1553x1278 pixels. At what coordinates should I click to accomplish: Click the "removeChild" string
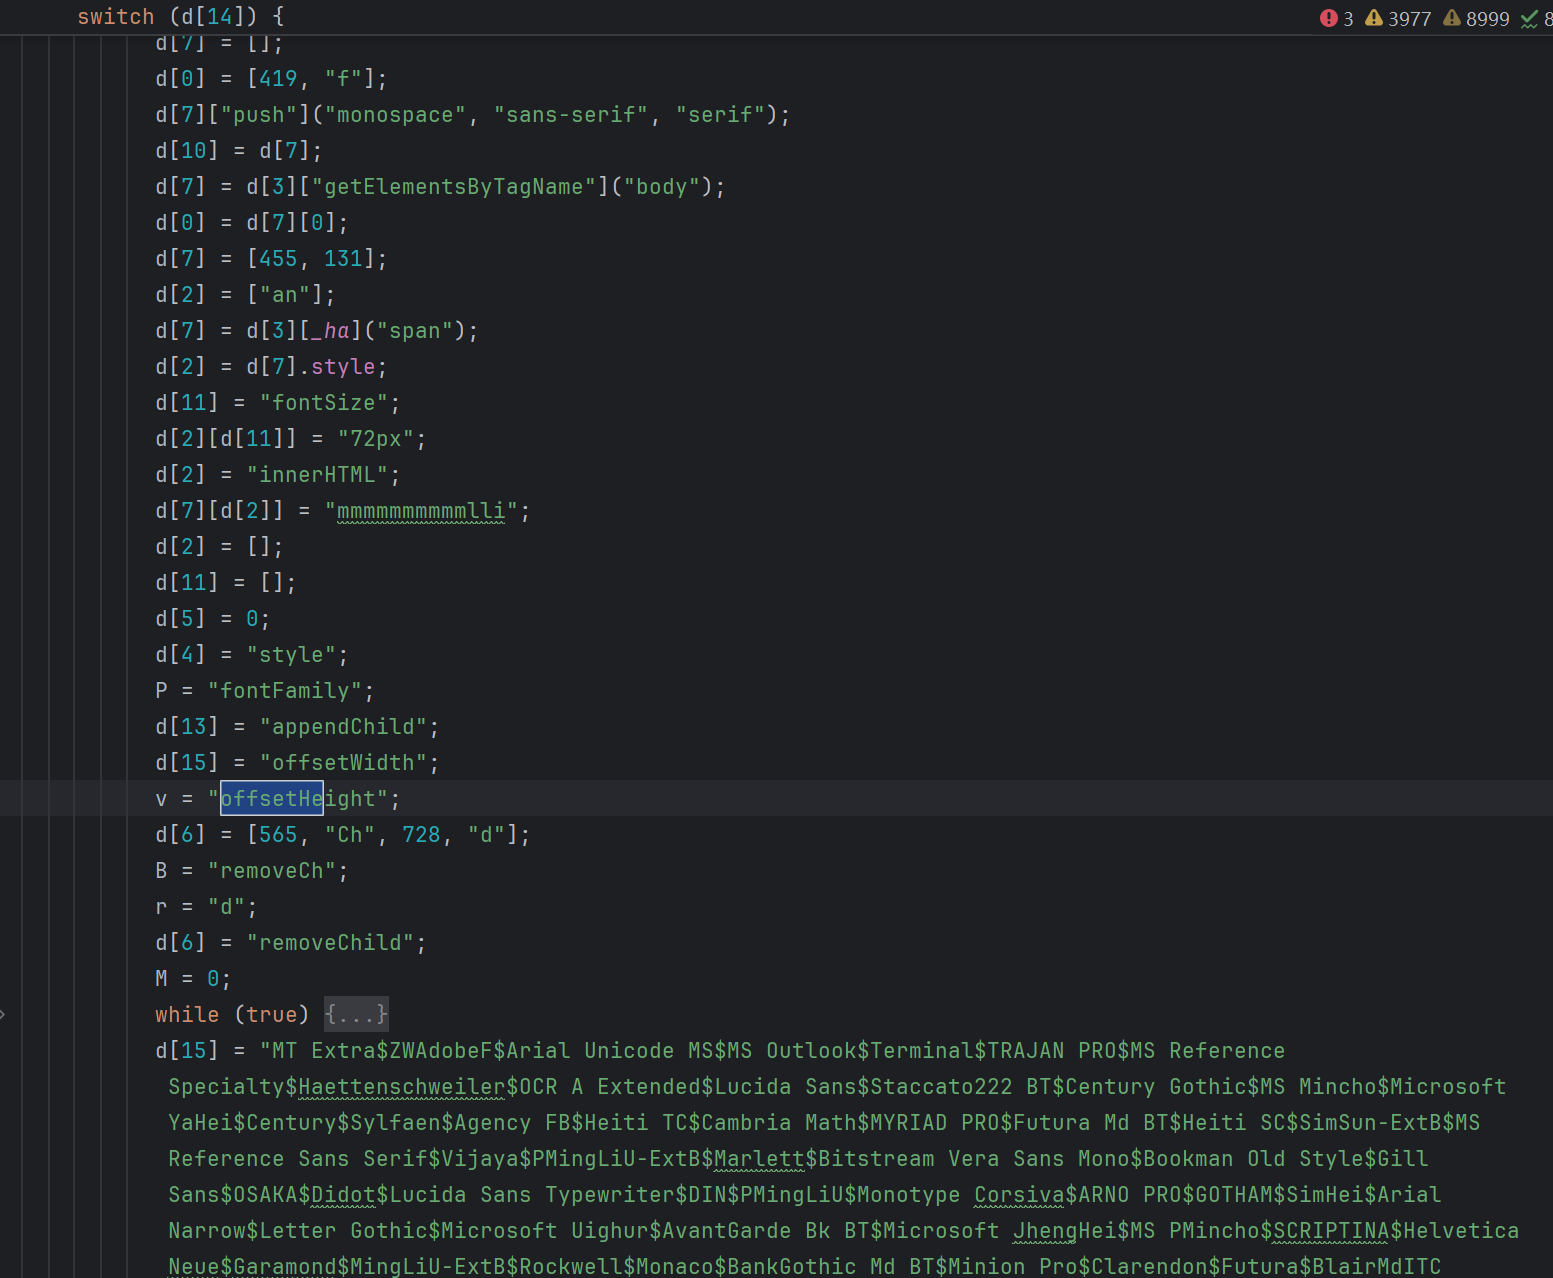click(x=330, y=943)
